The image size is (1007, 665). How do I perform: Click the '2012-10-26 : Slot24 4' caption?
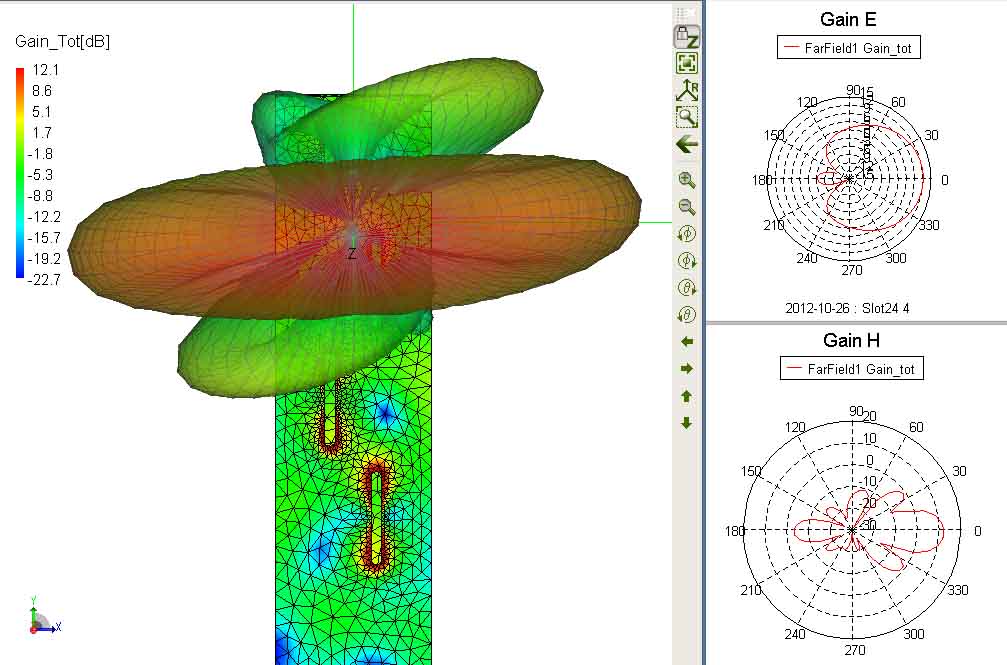pyautogui.click(x=847, y=308)
